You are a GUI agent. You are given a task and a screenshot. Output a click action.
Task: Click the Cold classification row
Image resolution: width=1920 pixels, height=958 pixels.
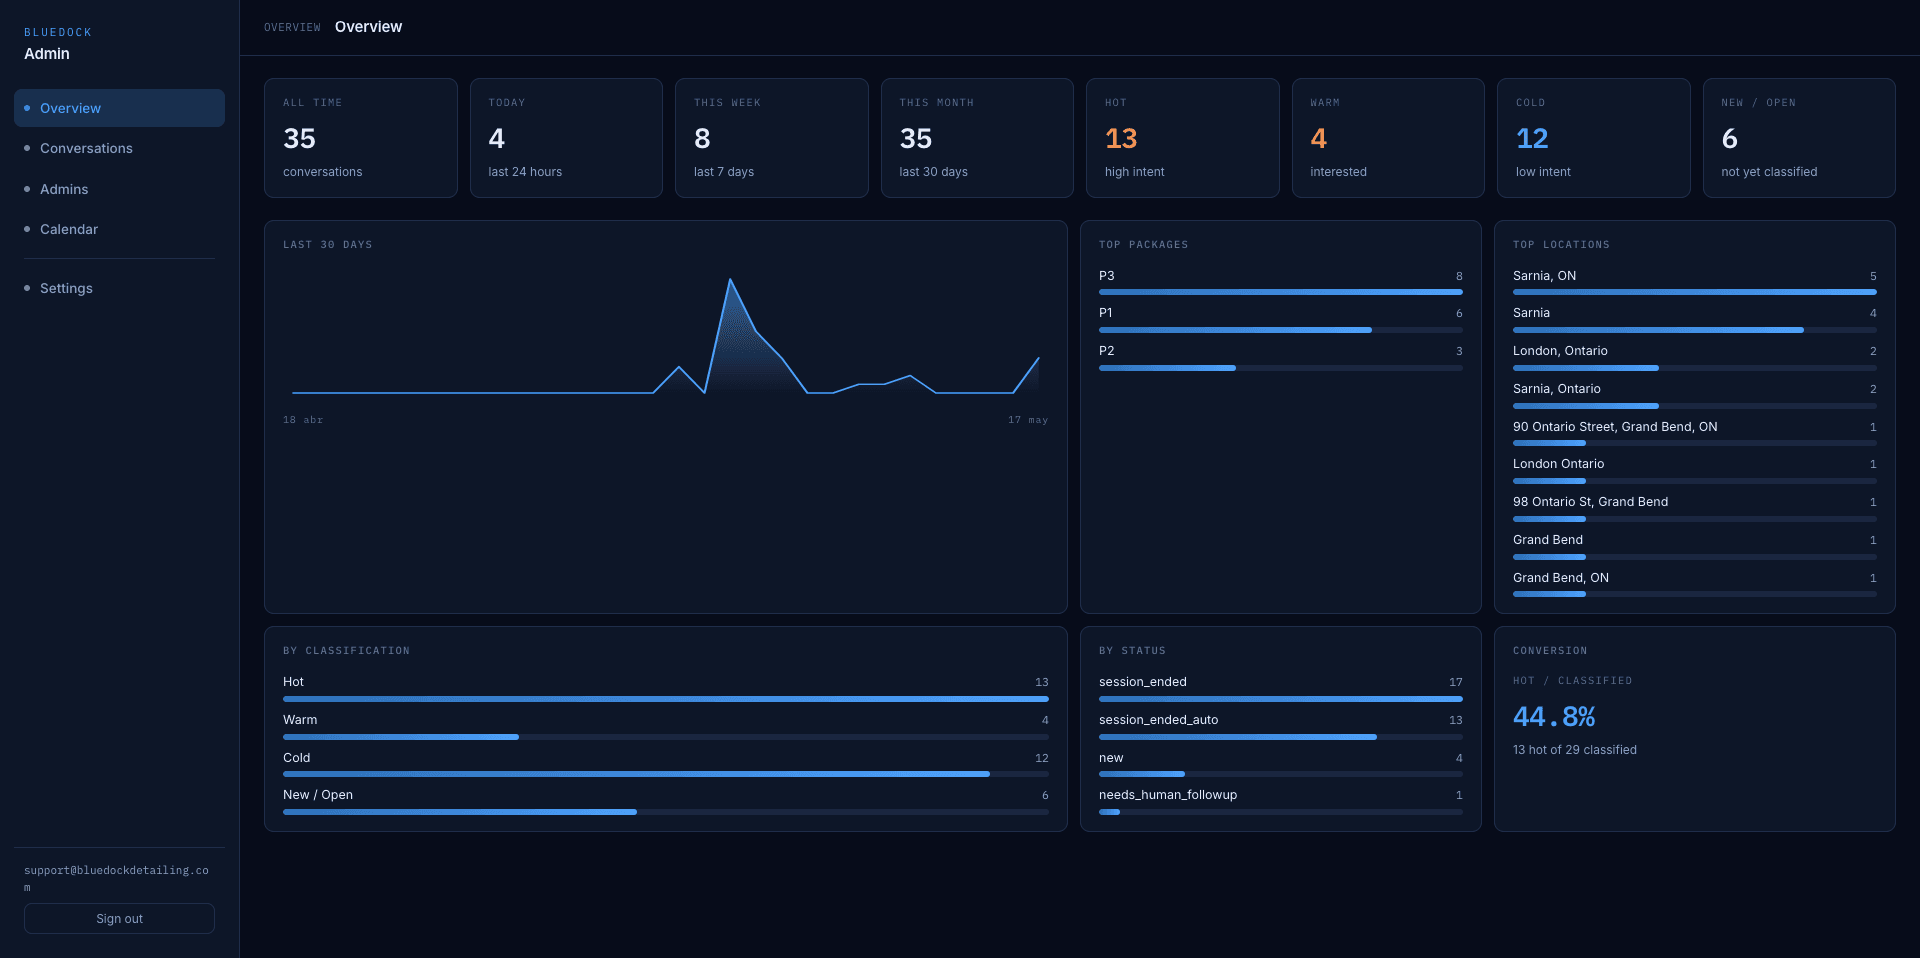point(666,766)
